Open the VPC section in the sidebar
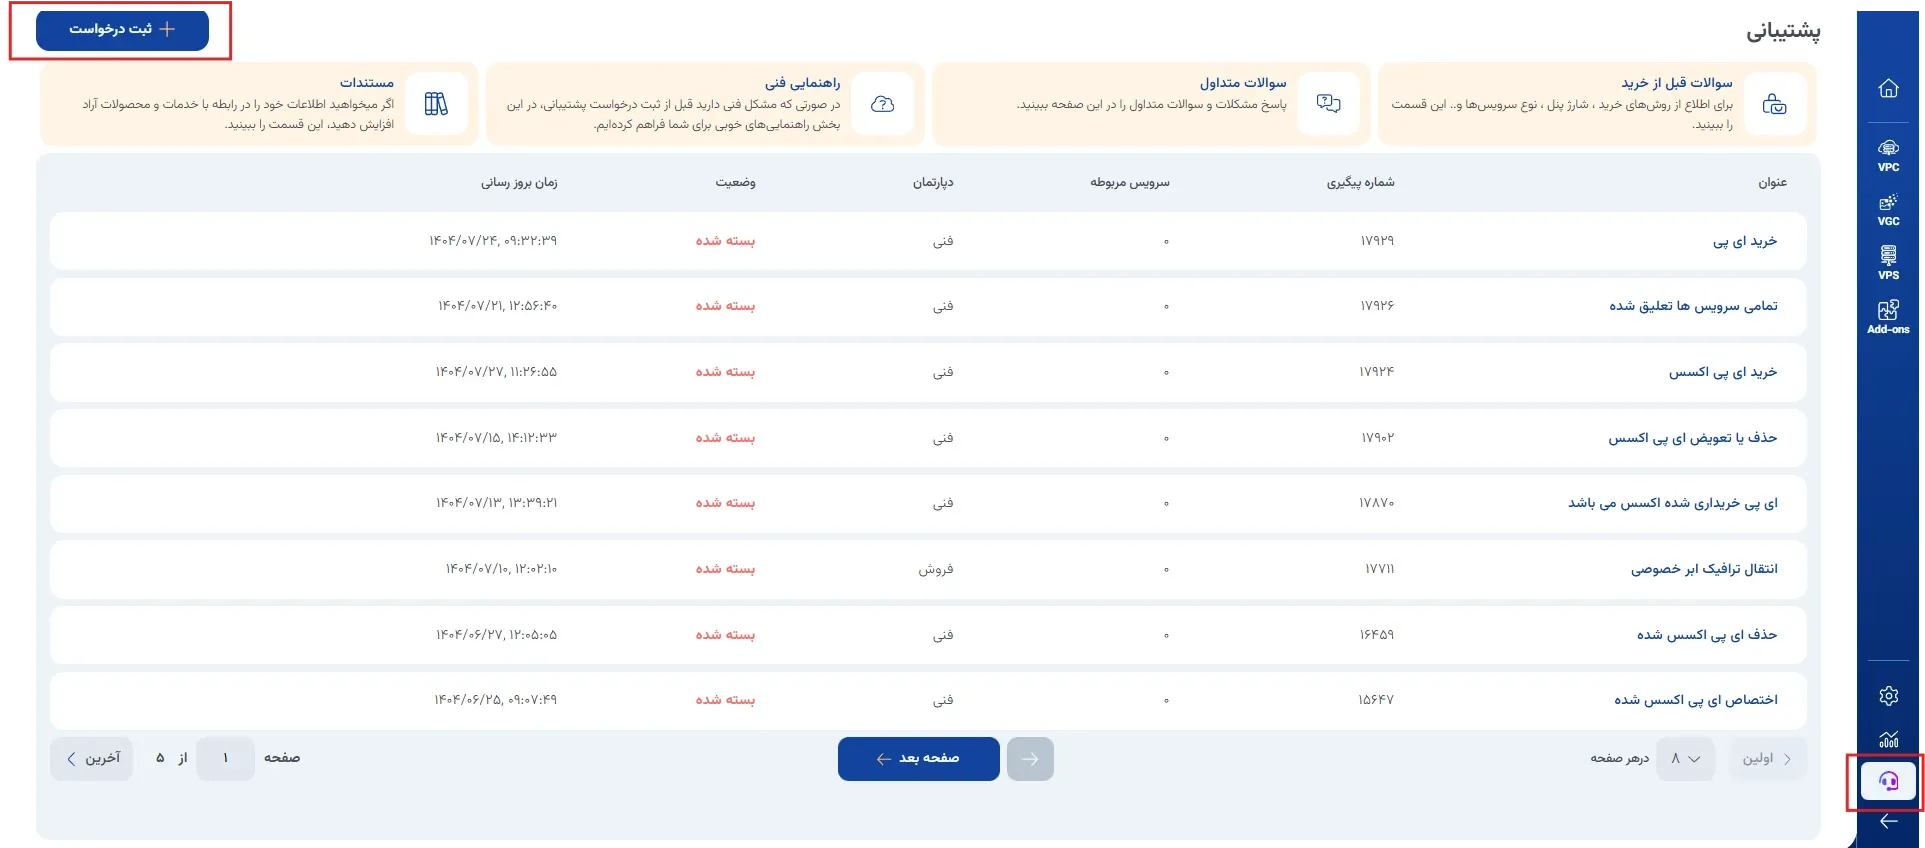 pyautogui.click(x=1888, y=156)
